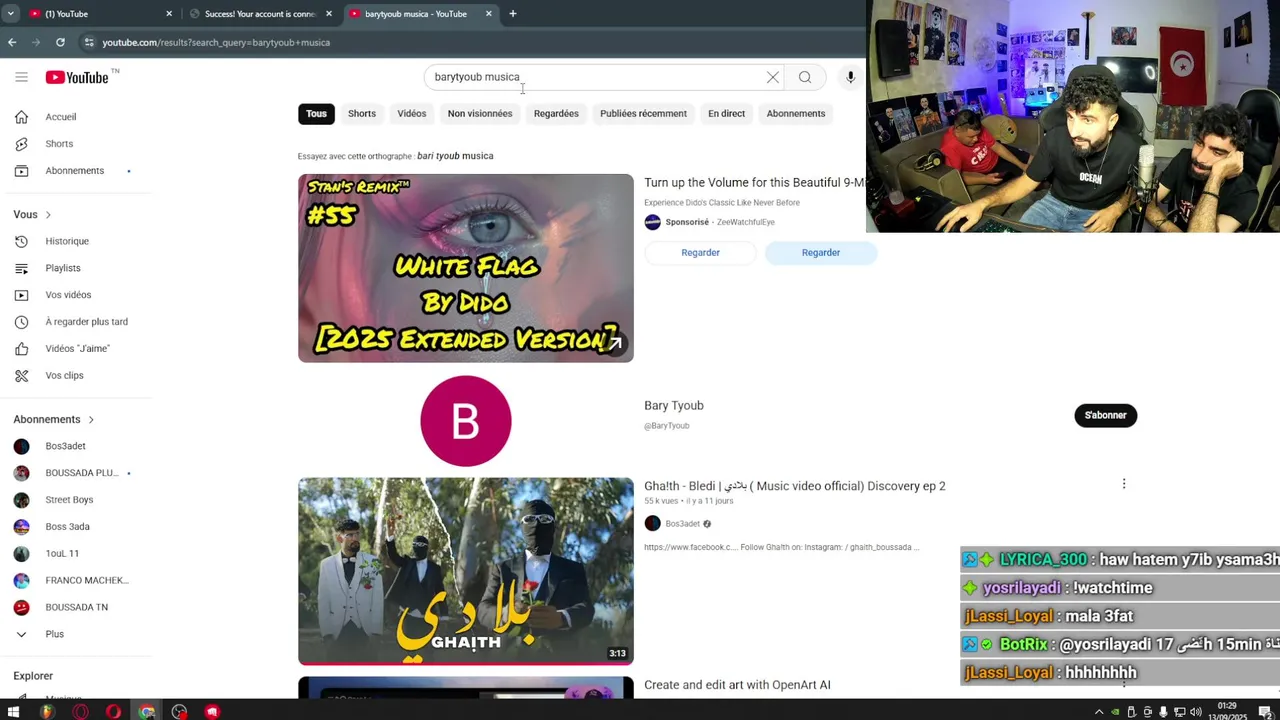Select the Tous filter chip

316,114
